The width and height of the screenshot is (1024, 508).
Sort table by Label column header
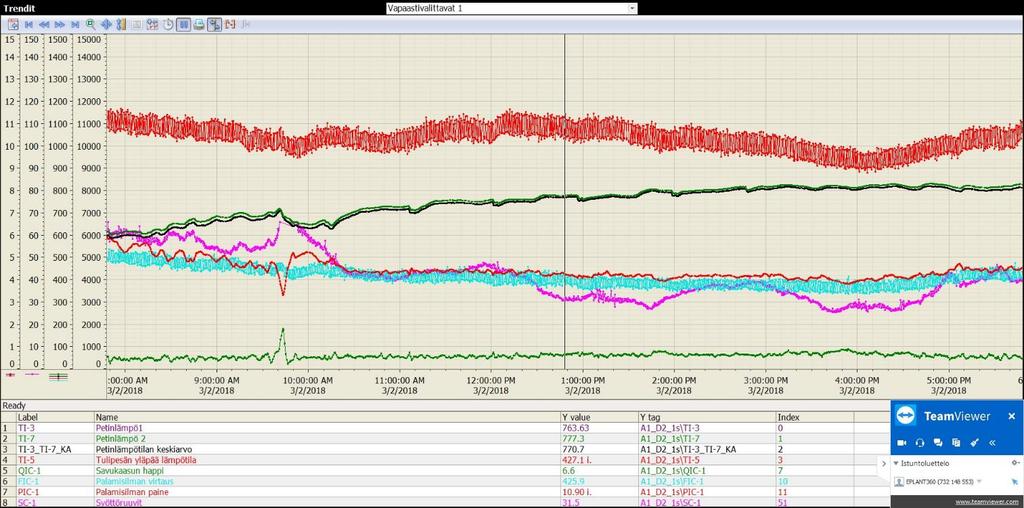pyautogui.click(x=55, y=417)
